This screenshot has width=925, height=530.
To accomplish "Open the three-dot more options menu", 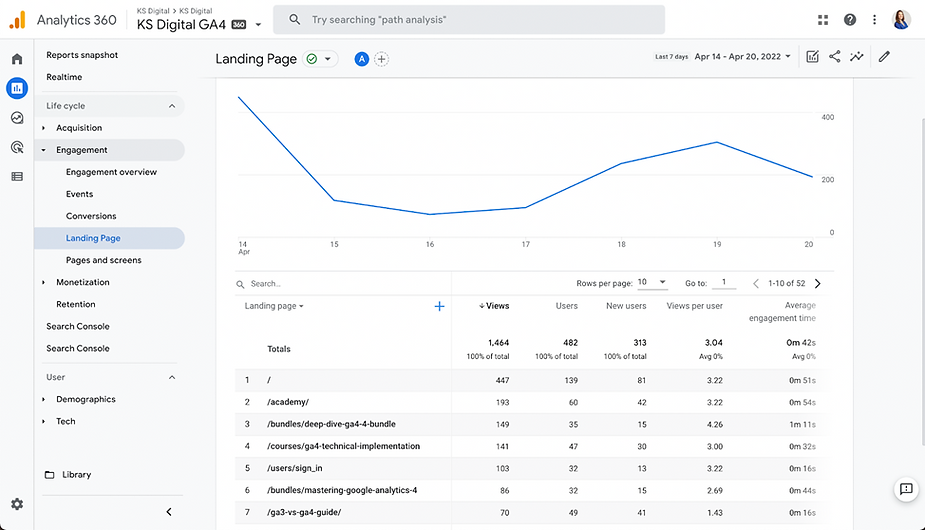I will tap(874, 20).
